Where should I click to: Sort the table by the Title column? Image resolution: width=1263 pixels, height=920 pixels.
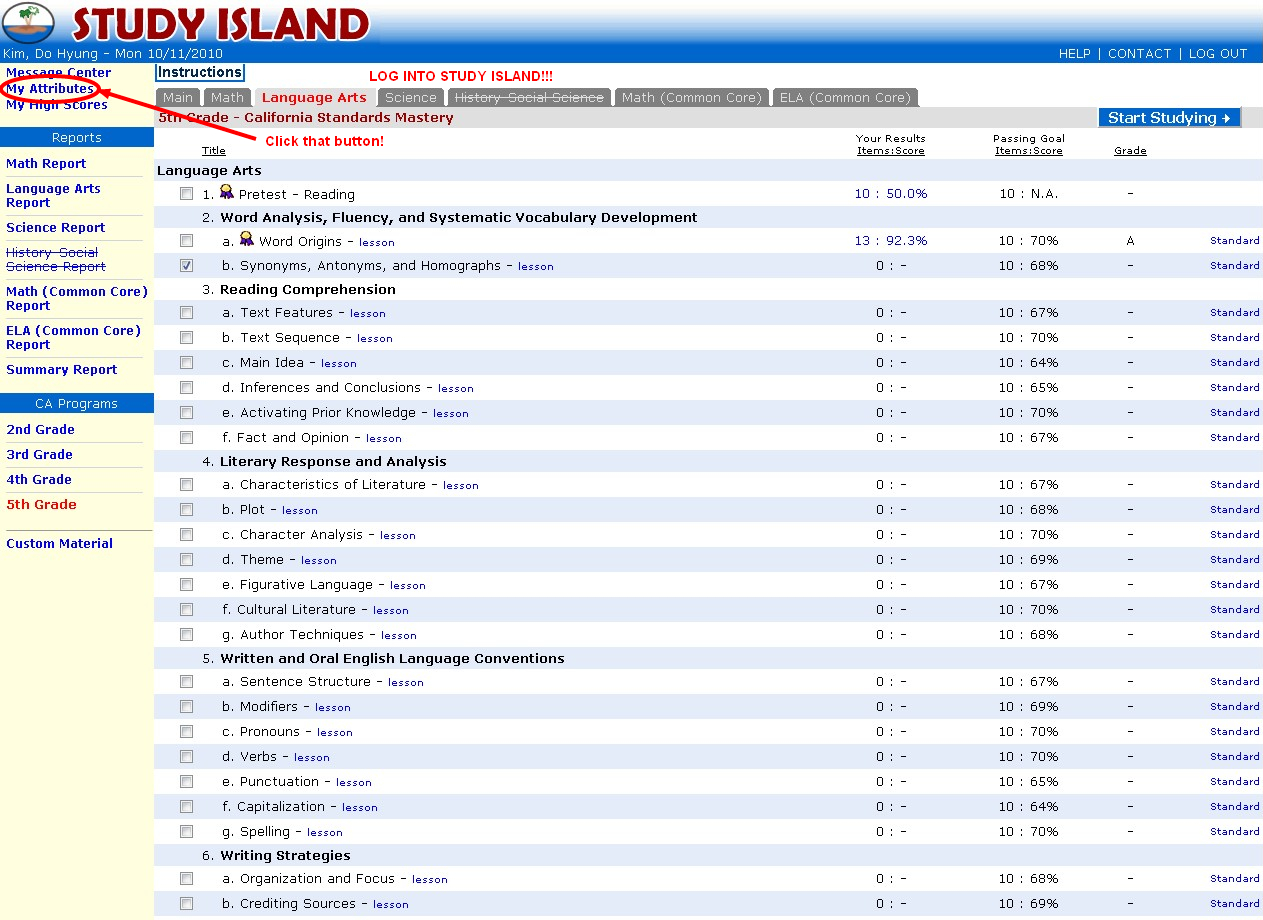pyautogui.click(x=214, y=150)
